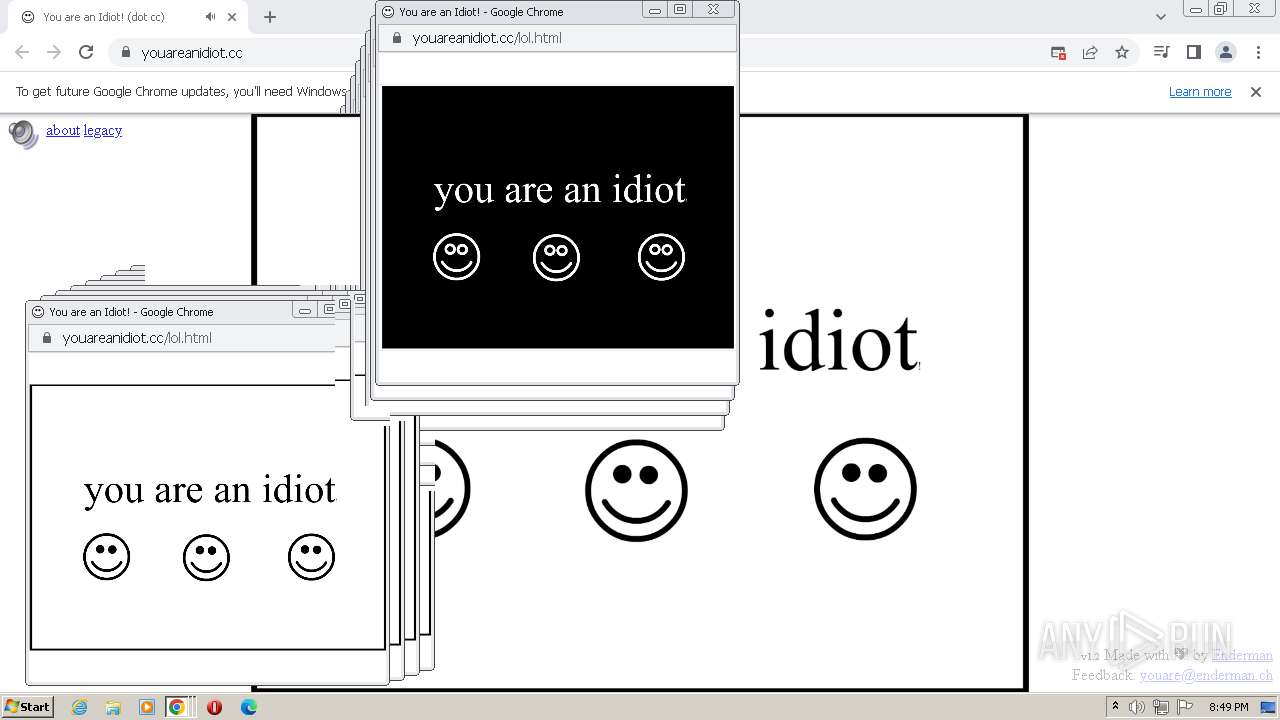1280x720 pixels.
Task: Click the right smiley in the black popup
Action: [x=661, y=257]
